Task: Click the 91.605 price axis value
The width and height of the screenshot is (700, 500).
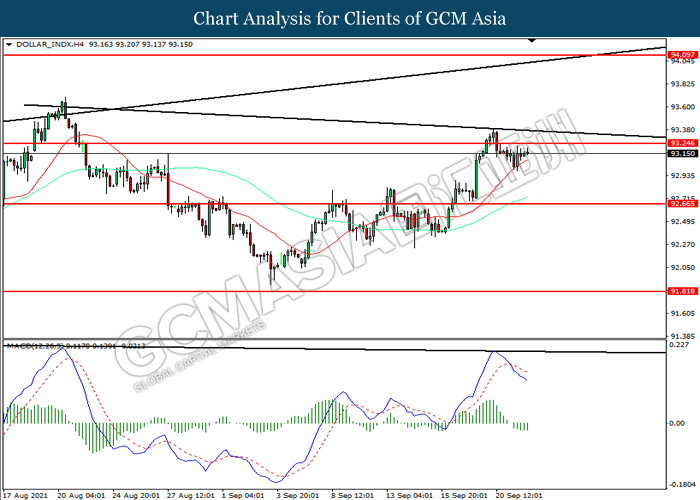Action: click(683, 313)
